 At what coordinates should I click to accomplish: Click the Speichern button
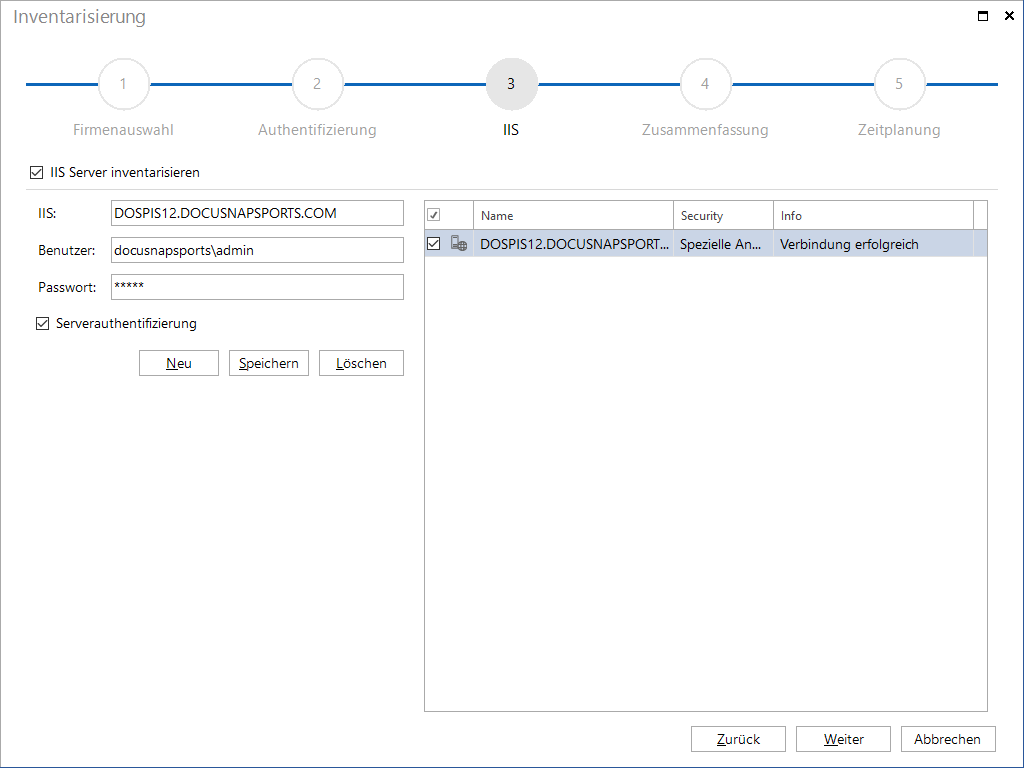click(268, 363)
